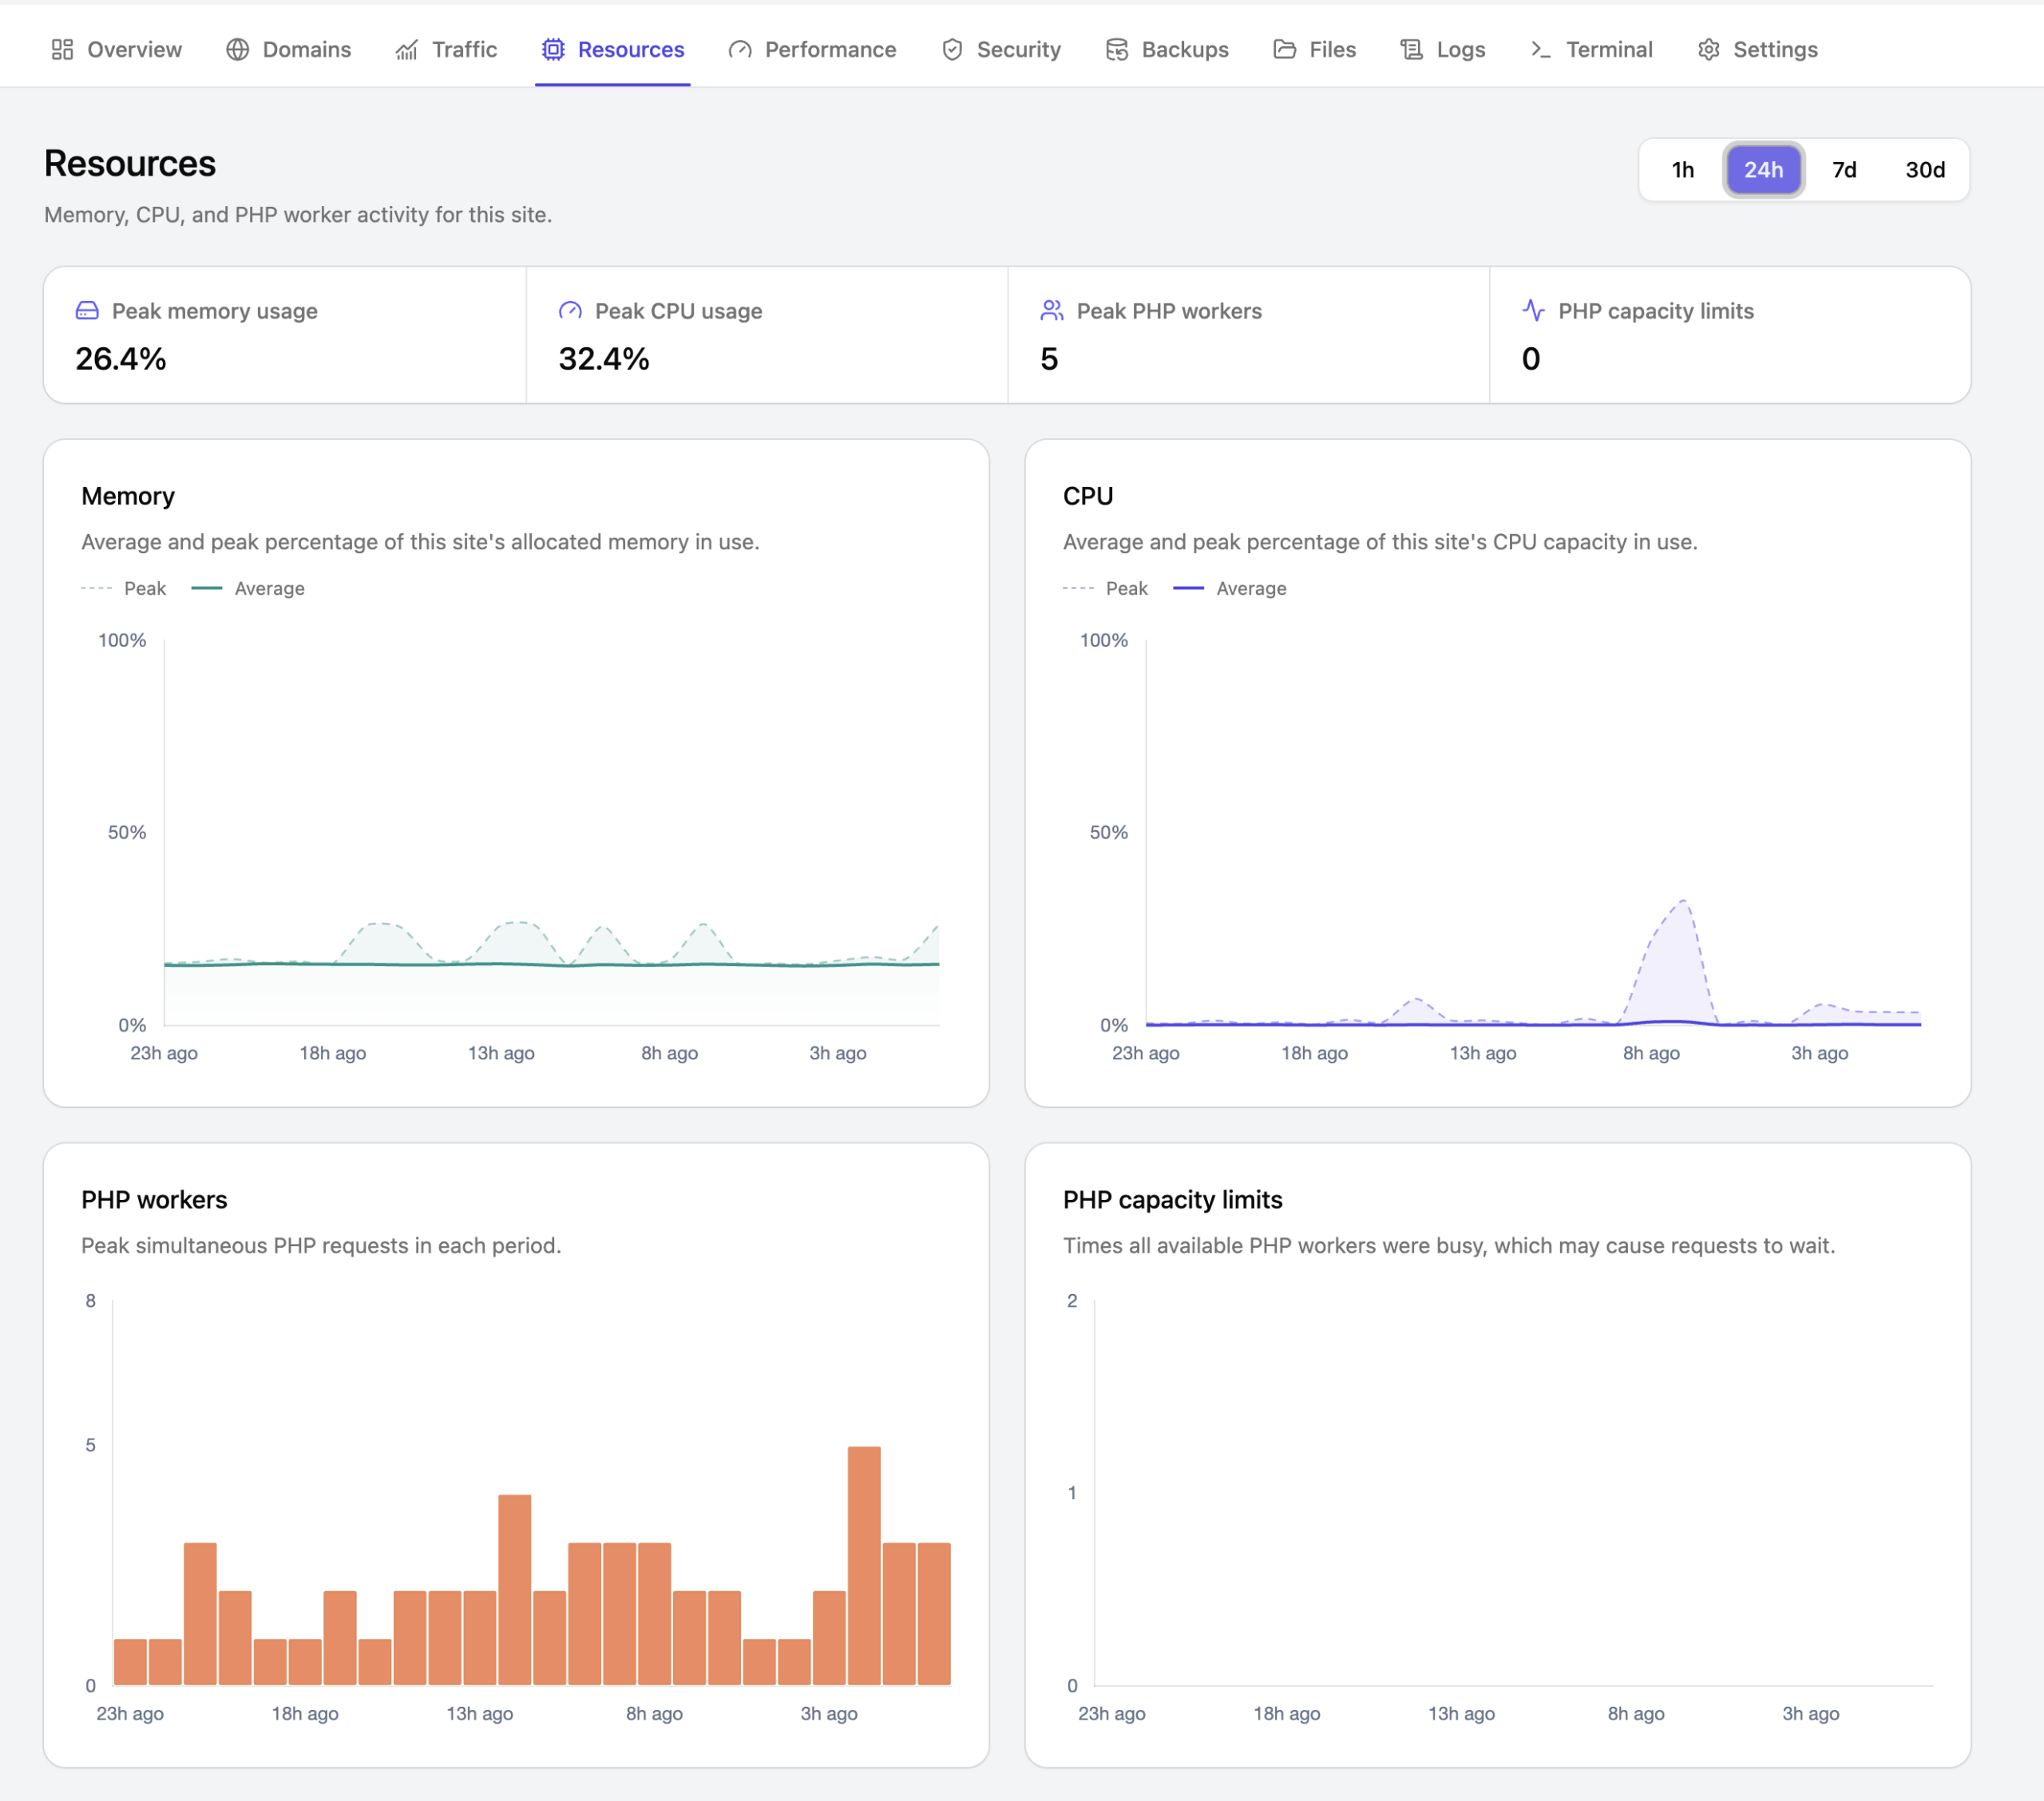The image size is (2044, 1801).
Task: Select the 1h time range
Action: click(1683, 170)
